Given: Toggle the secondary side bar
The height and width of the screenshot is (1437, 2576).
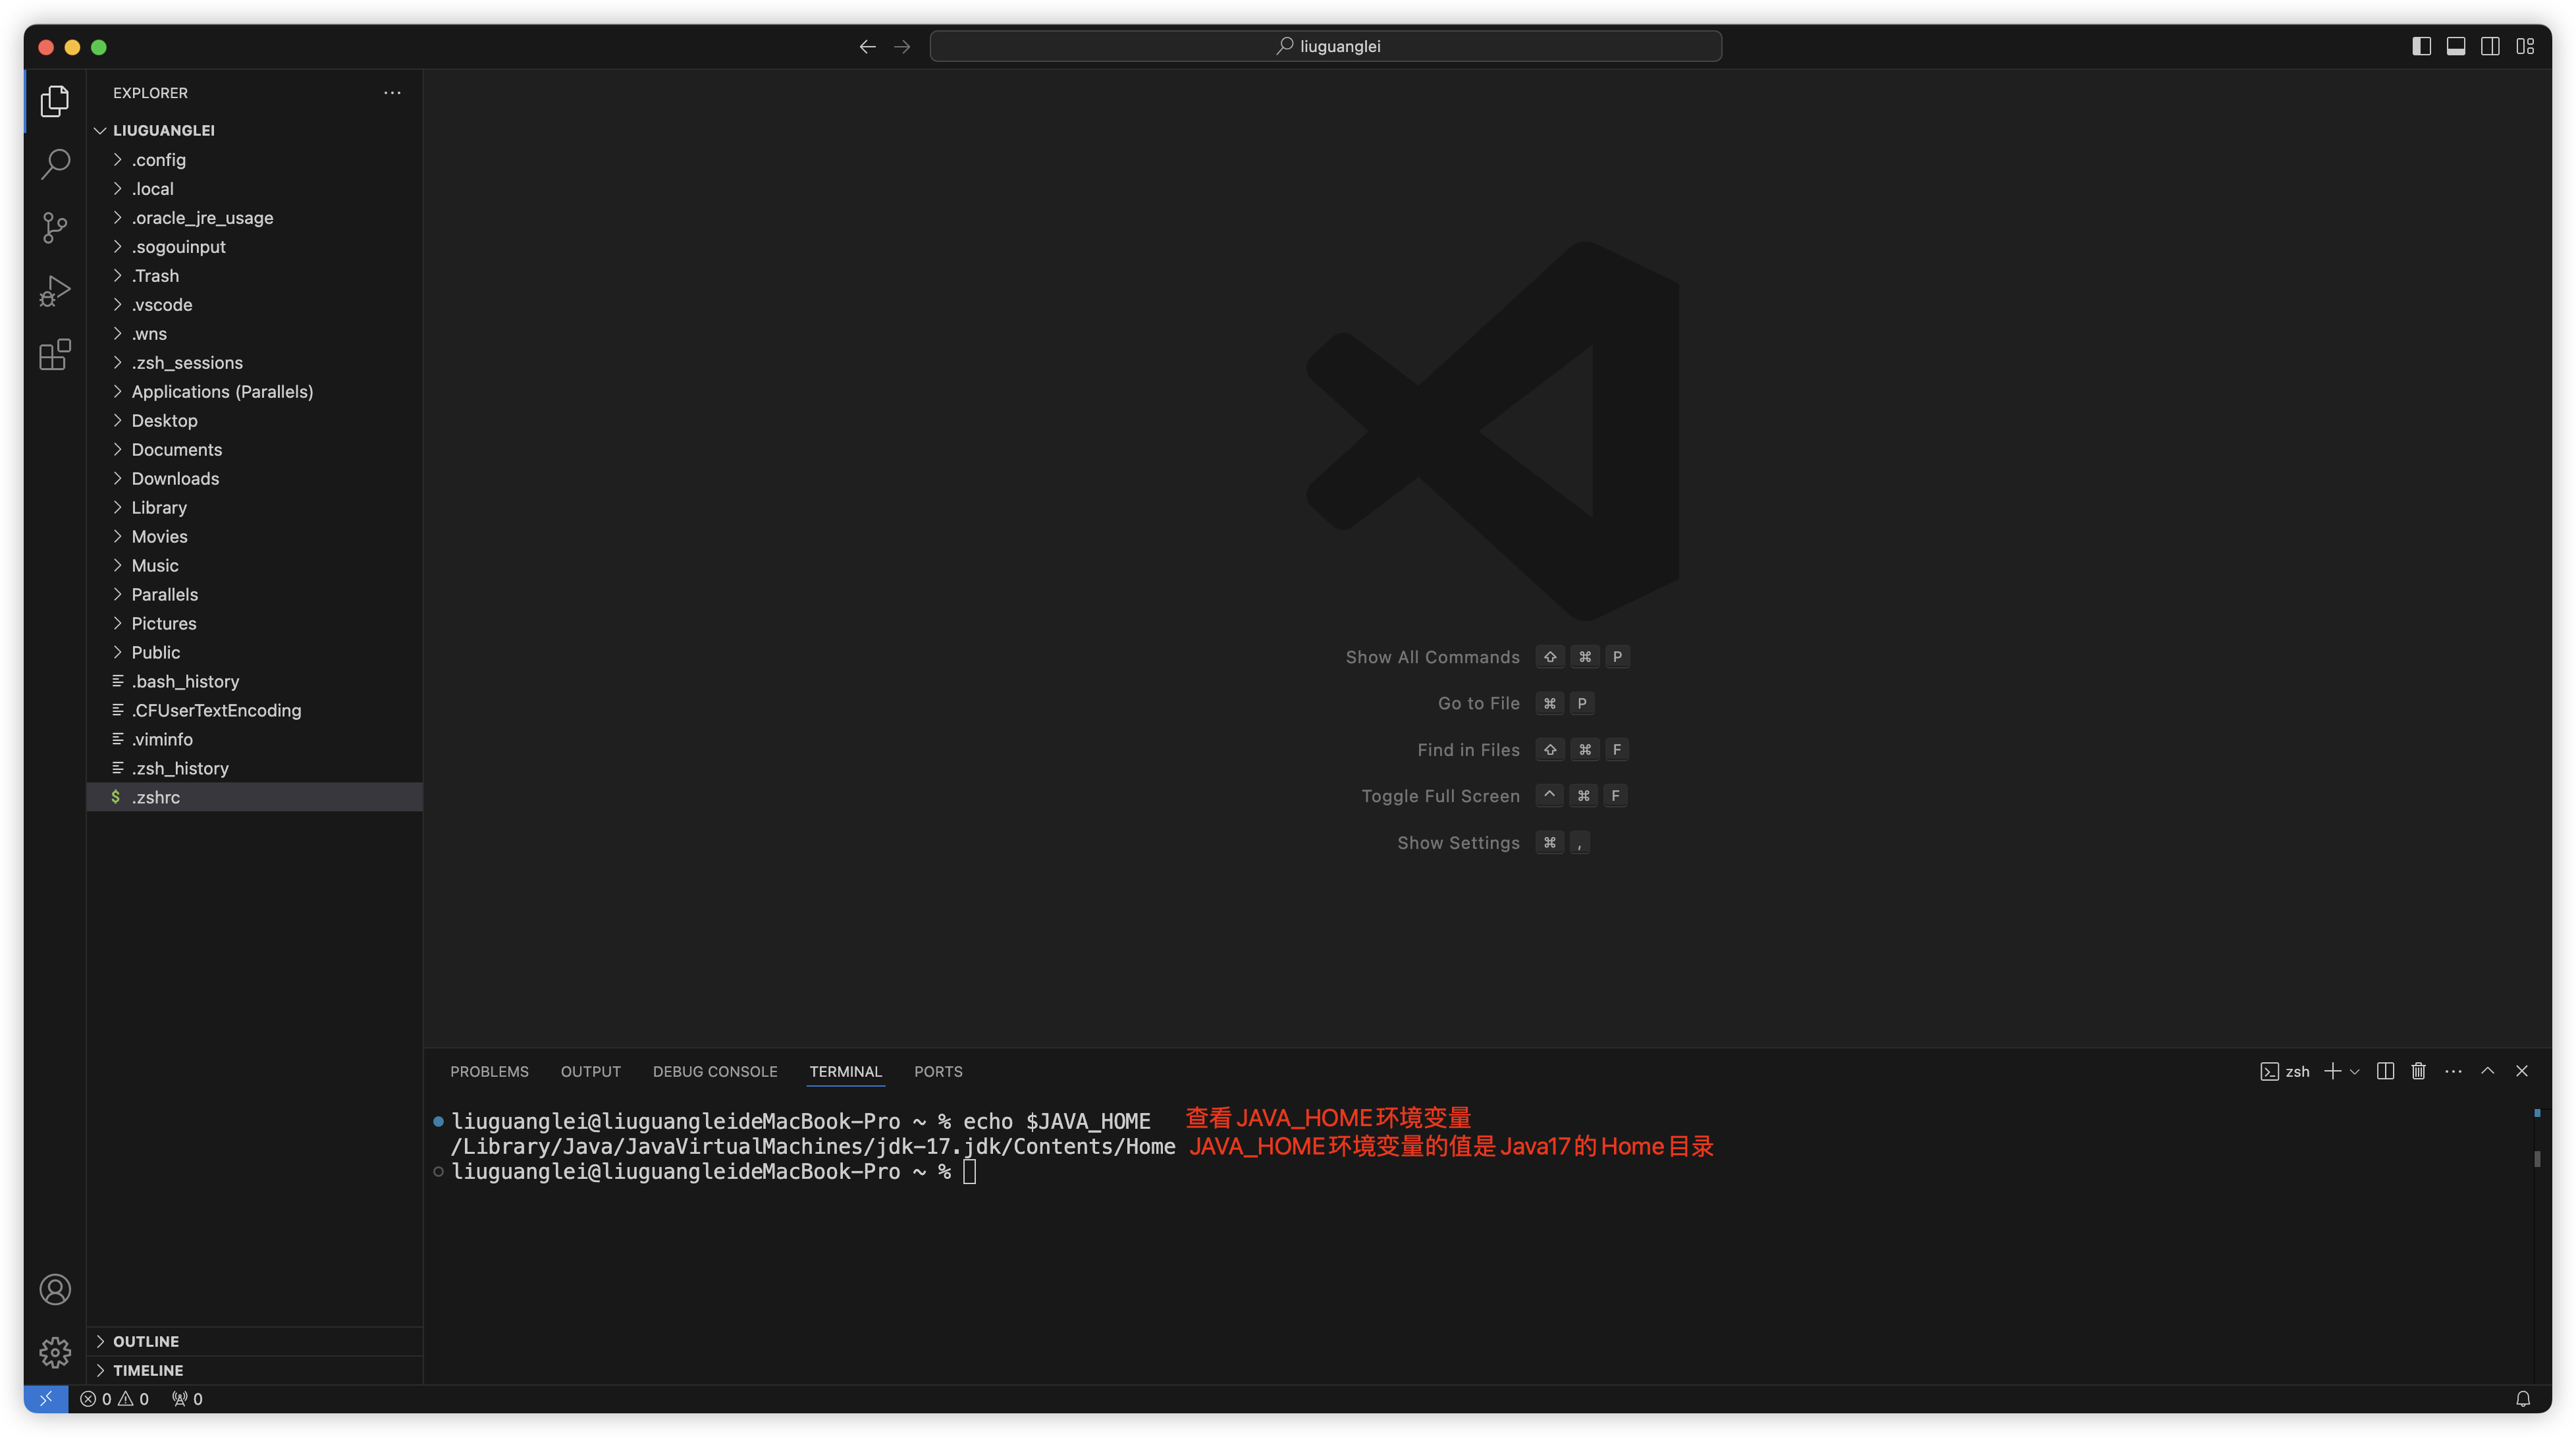Looking at the screenshot, I should [x=2490, y=46].
